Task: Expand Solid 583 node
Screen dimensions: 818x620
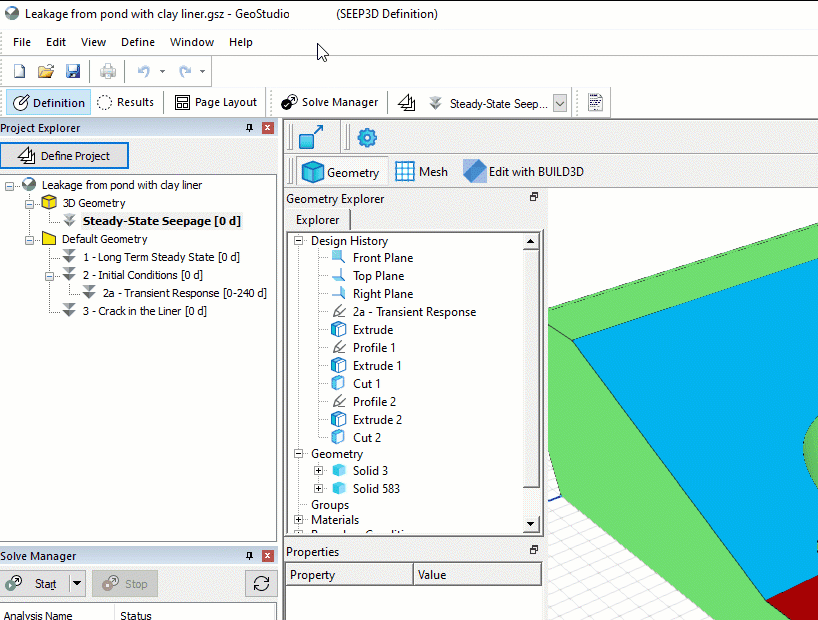Action: [x=318, y=488]
